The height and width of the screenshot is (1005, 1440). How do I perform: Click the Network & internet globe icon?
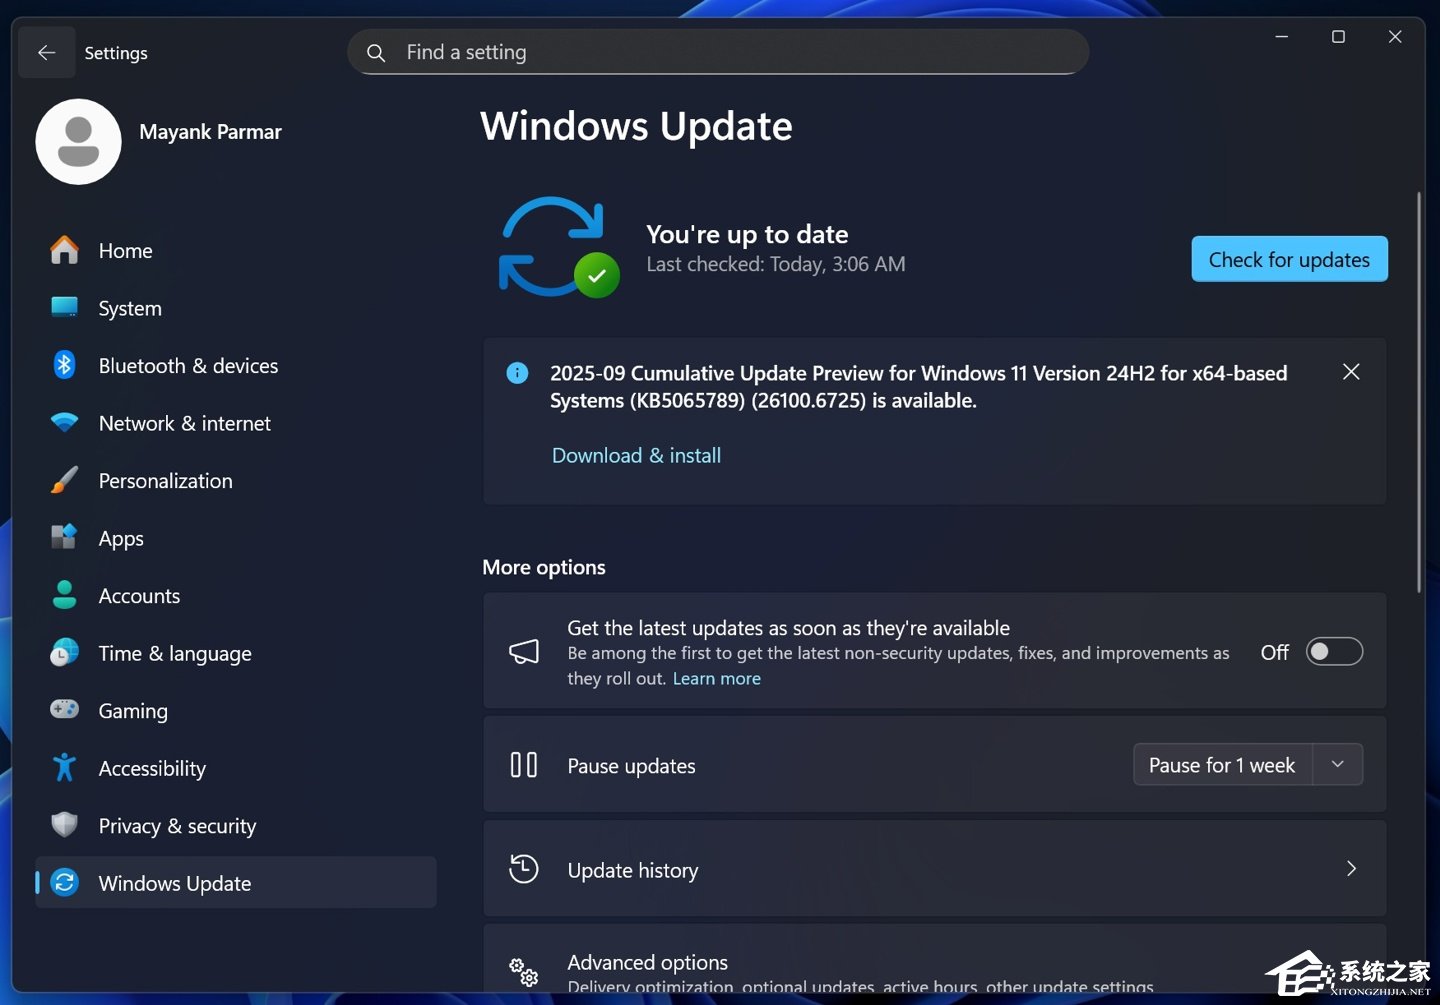point(64,423)
